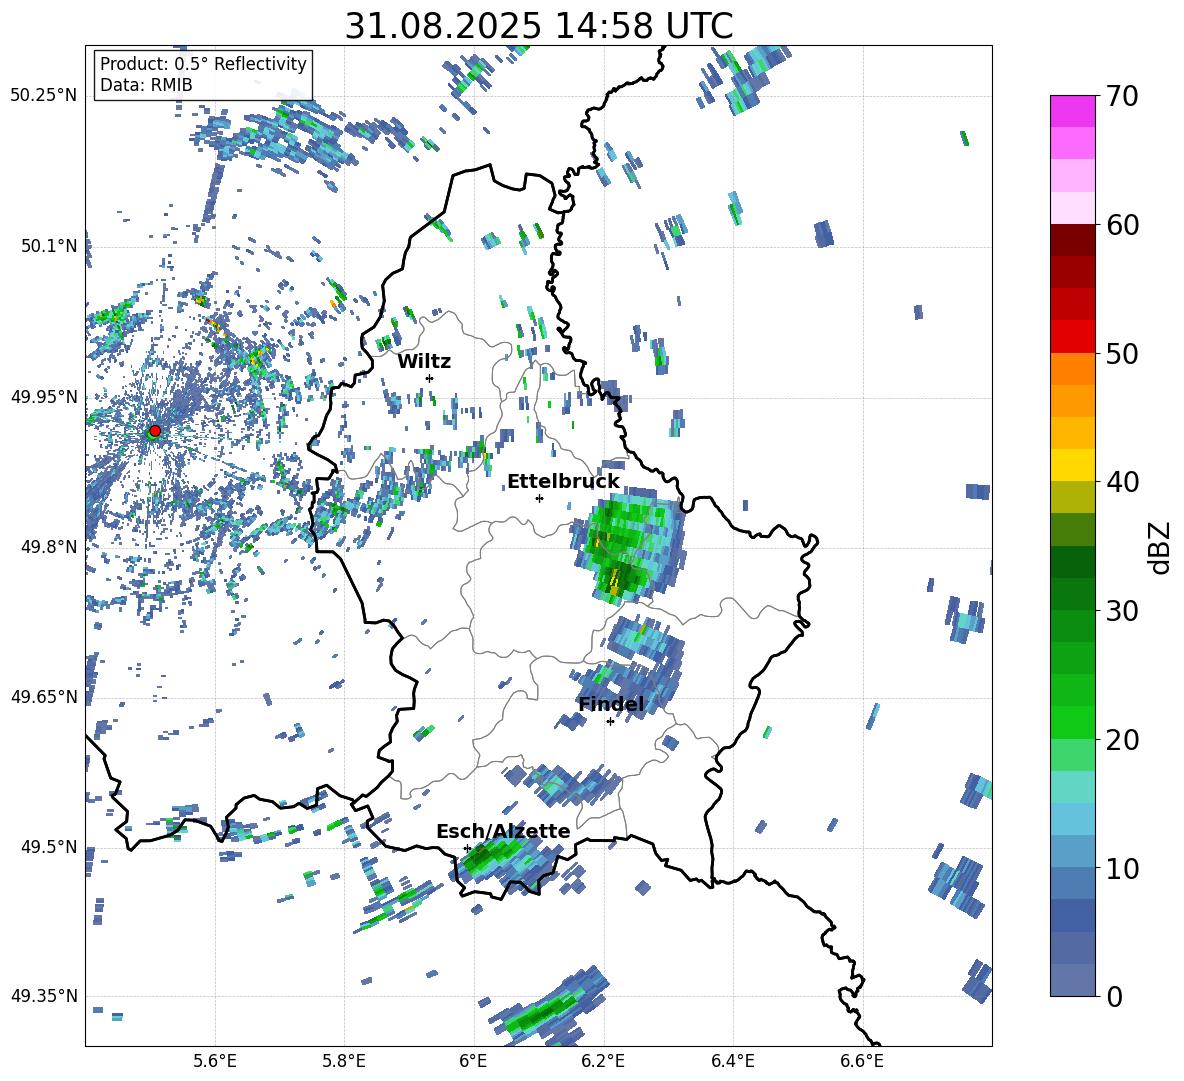Select the Ettelbruck city label

pos(563,482)
